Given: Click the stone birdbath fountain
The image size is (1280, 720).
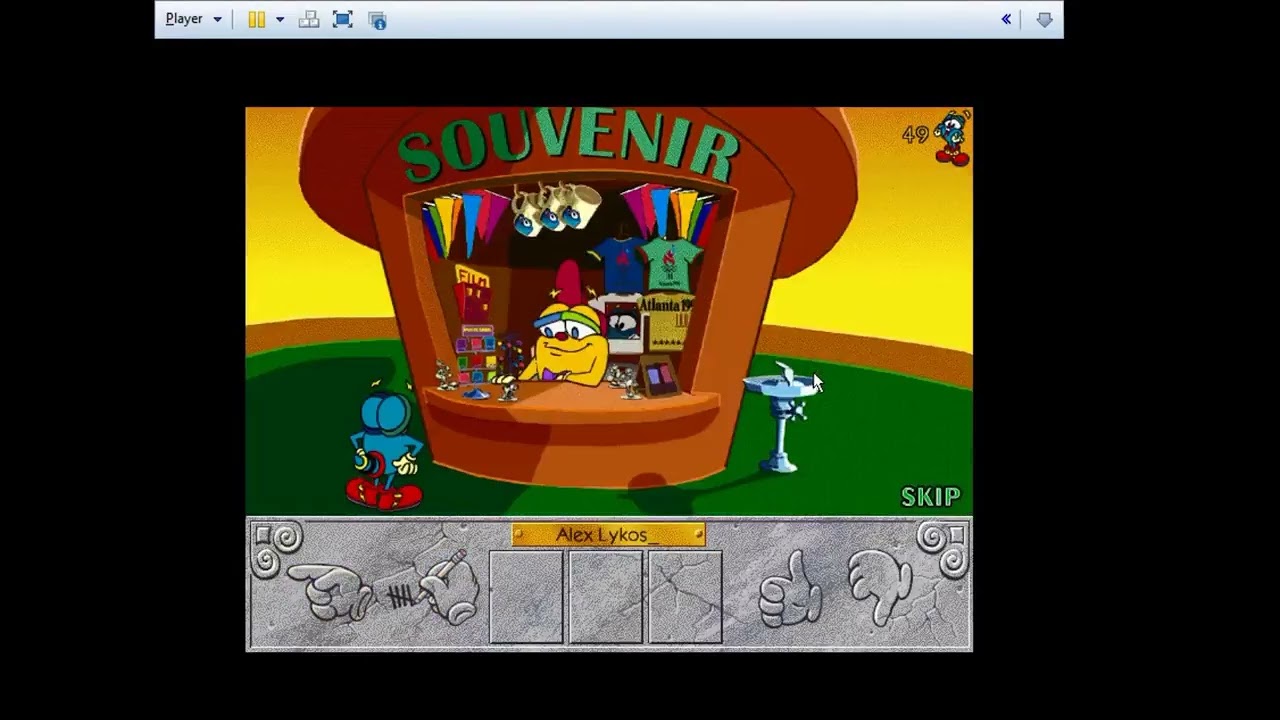Looking at the screenshot, I should [781, 418].
